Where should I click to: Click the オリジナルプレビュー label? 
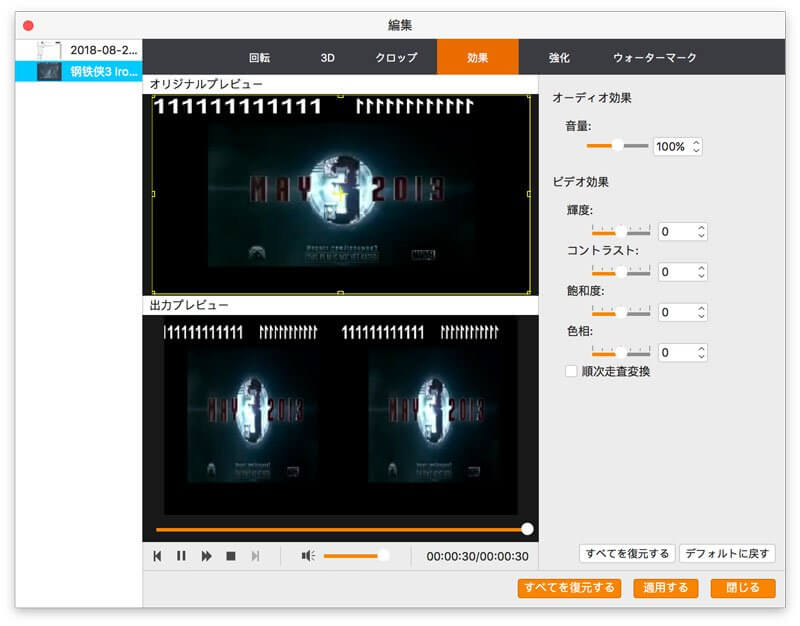pyautogui.click(x=206, y=84)
